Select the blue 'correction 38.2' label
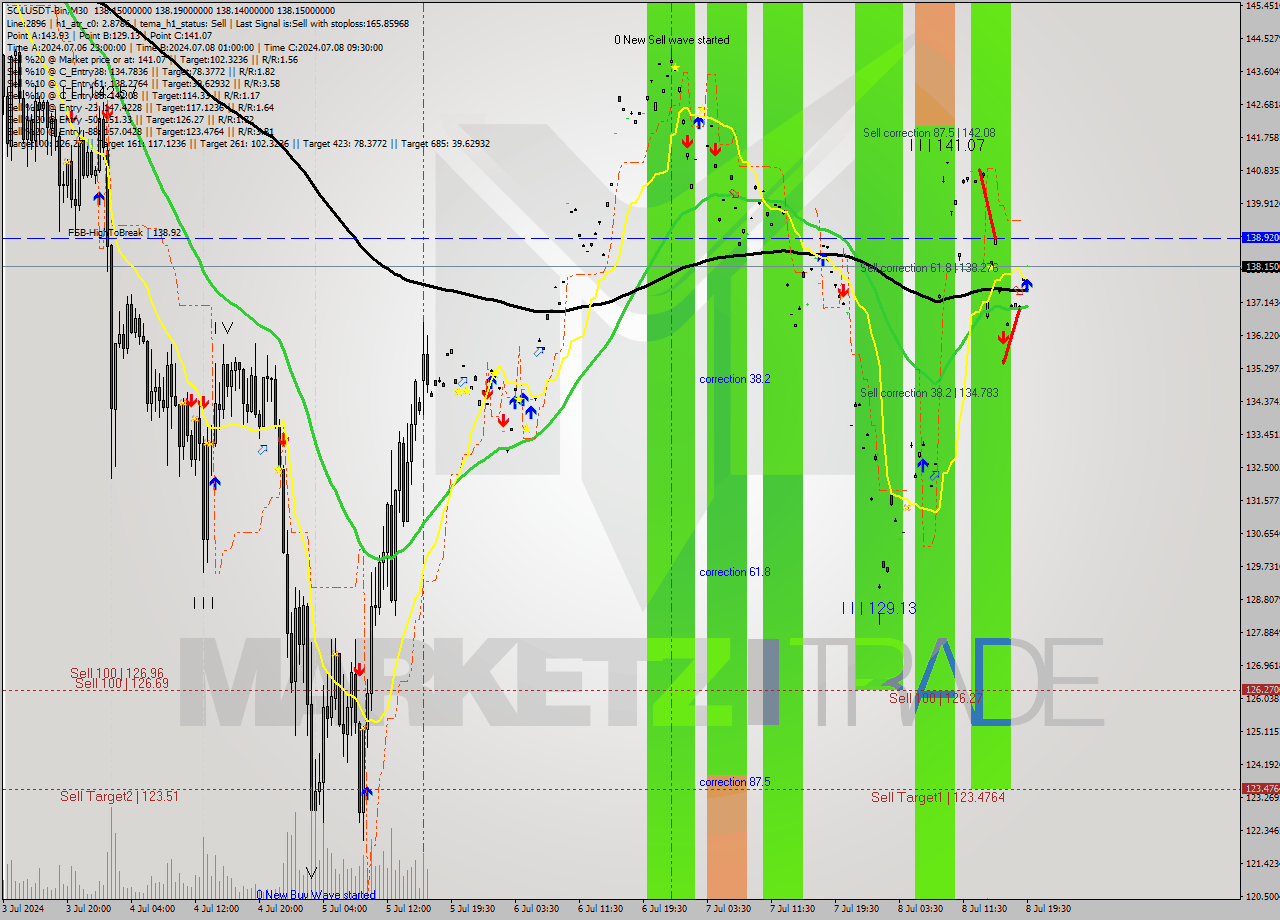Screen dimensions: 1280x920 click(x=735, y=379)
